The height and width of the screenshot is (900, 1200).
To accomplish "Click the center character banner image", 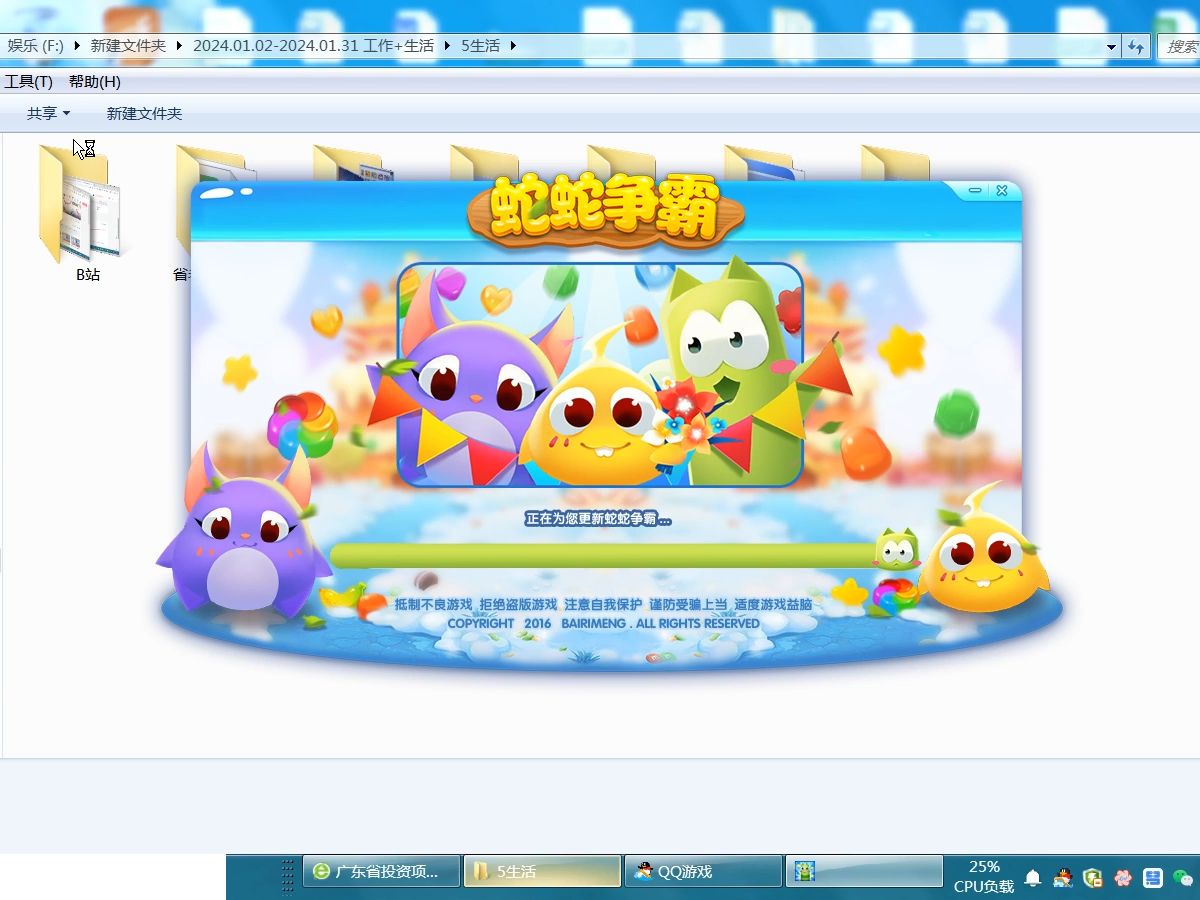I will (600, 375).
